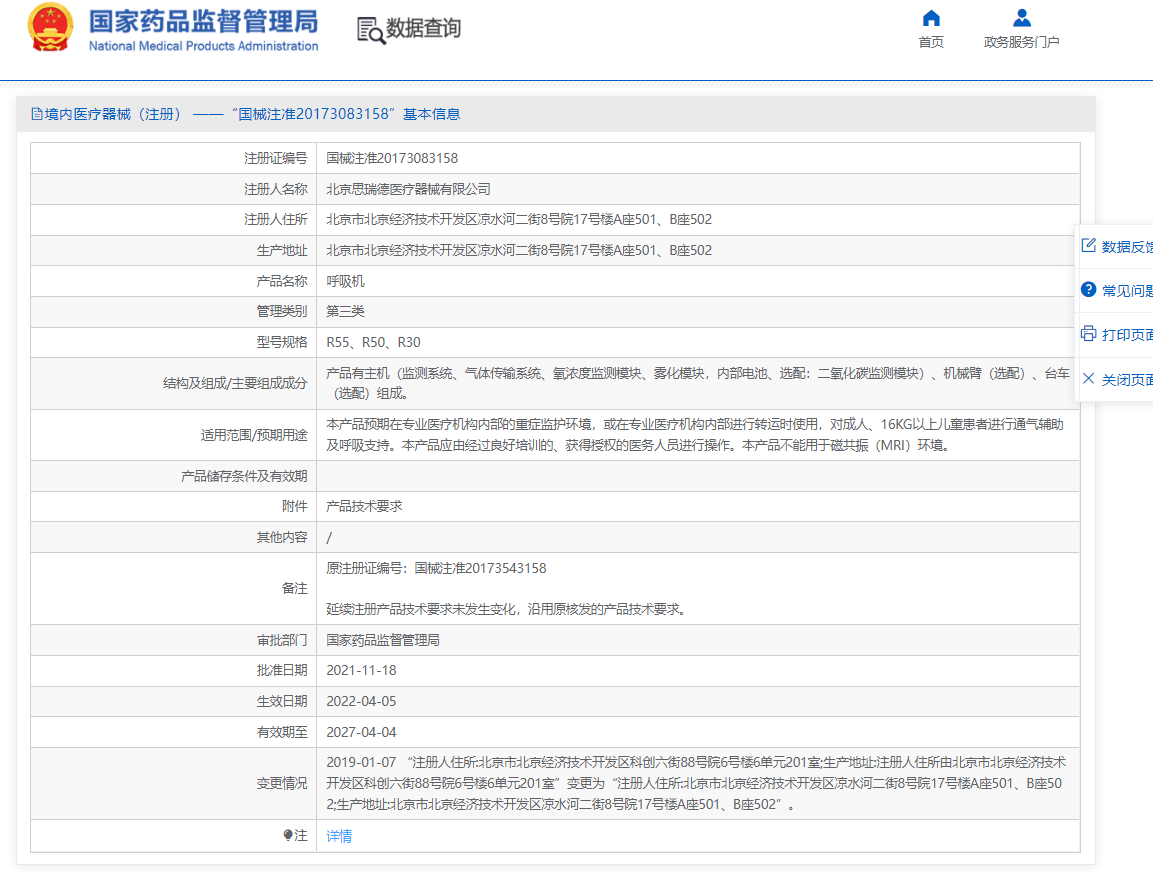Click the 批准日期 row label
This screenshot has width=1153, height=872.
(282, 670)
